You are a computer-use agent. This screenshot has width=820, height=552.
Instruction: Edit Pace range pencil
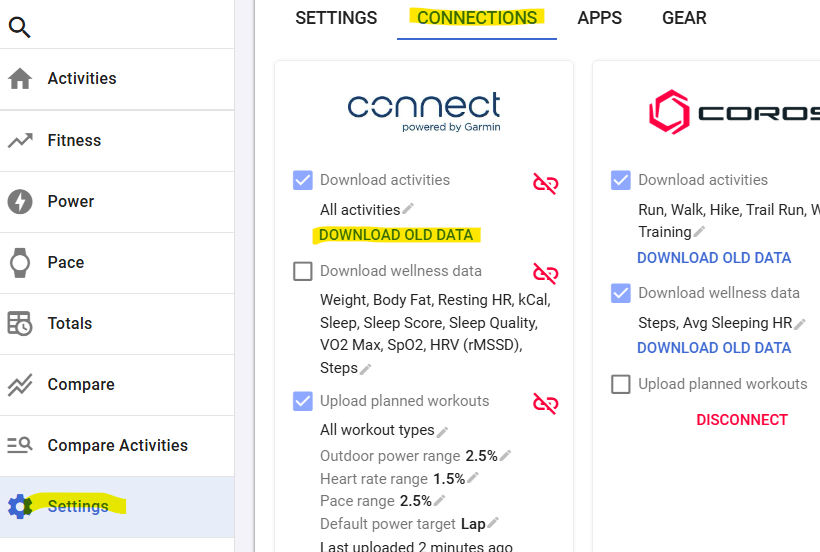[x=439, y=500]
